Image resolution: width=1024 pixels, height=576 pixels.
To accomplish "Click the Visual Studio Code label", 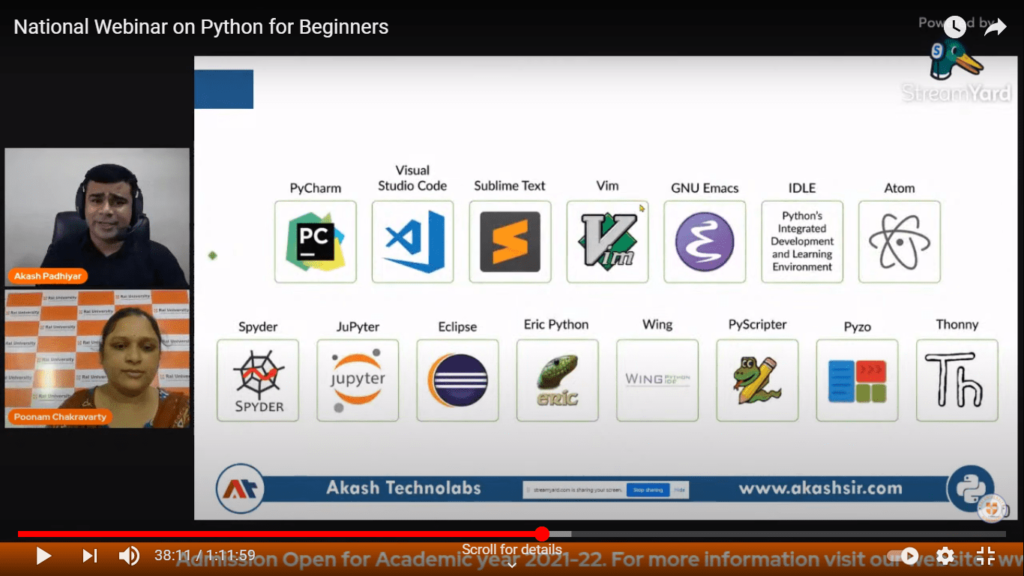I will pos(412,178).
